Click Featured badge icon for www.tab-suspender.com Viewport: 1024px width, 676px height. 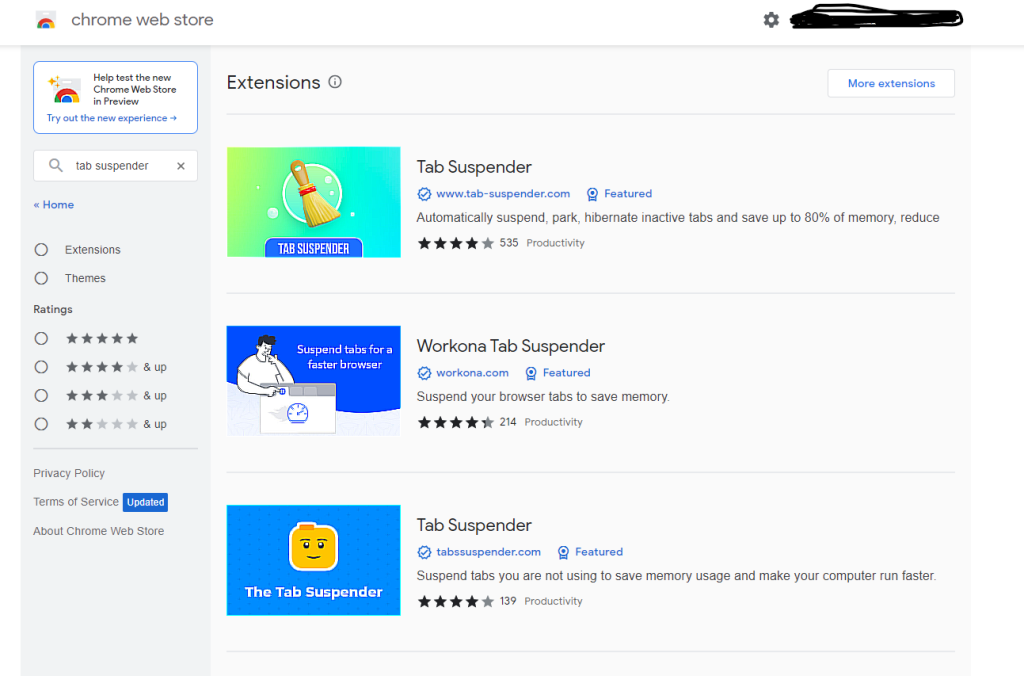tap(592, 194)
